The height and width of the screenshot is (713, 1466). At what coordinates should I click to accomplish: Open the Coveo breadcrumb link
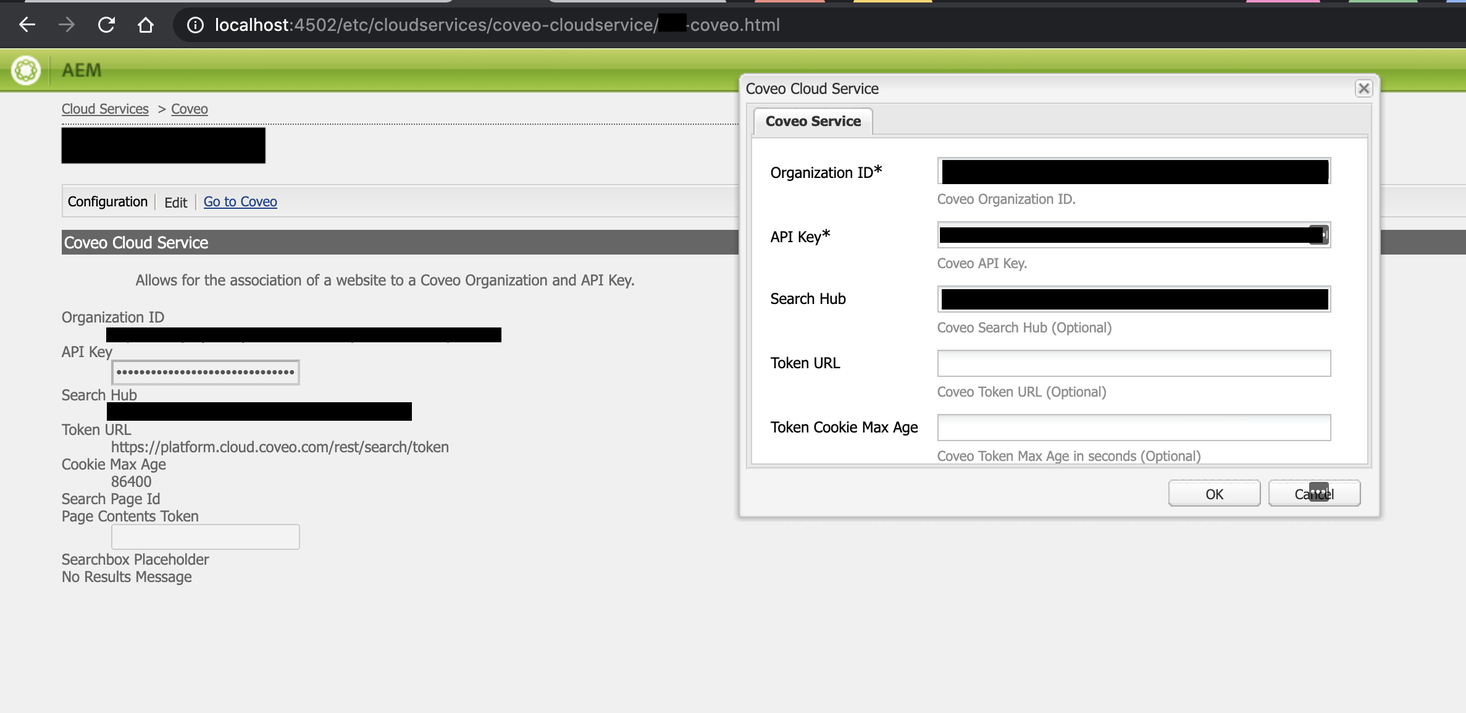(189, 108)
